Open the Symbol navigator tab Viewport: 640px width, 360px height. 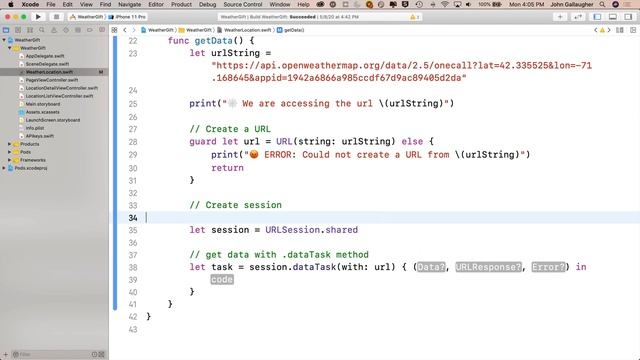(30, 30)
